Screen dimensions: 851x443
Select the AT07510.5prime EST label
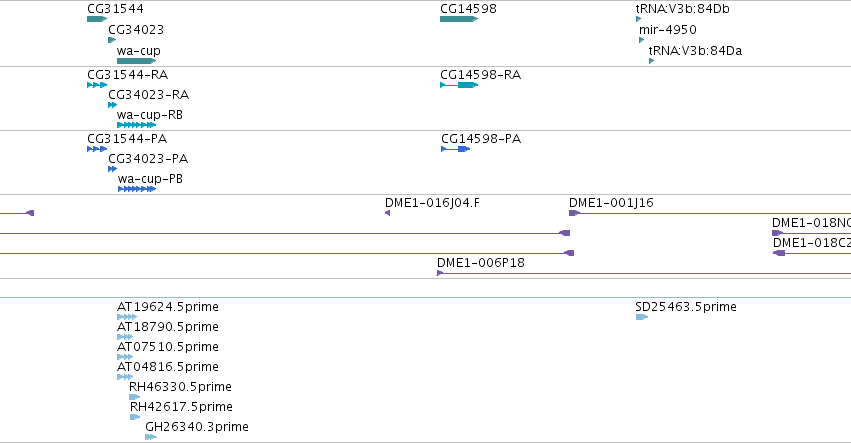(168, 347)
